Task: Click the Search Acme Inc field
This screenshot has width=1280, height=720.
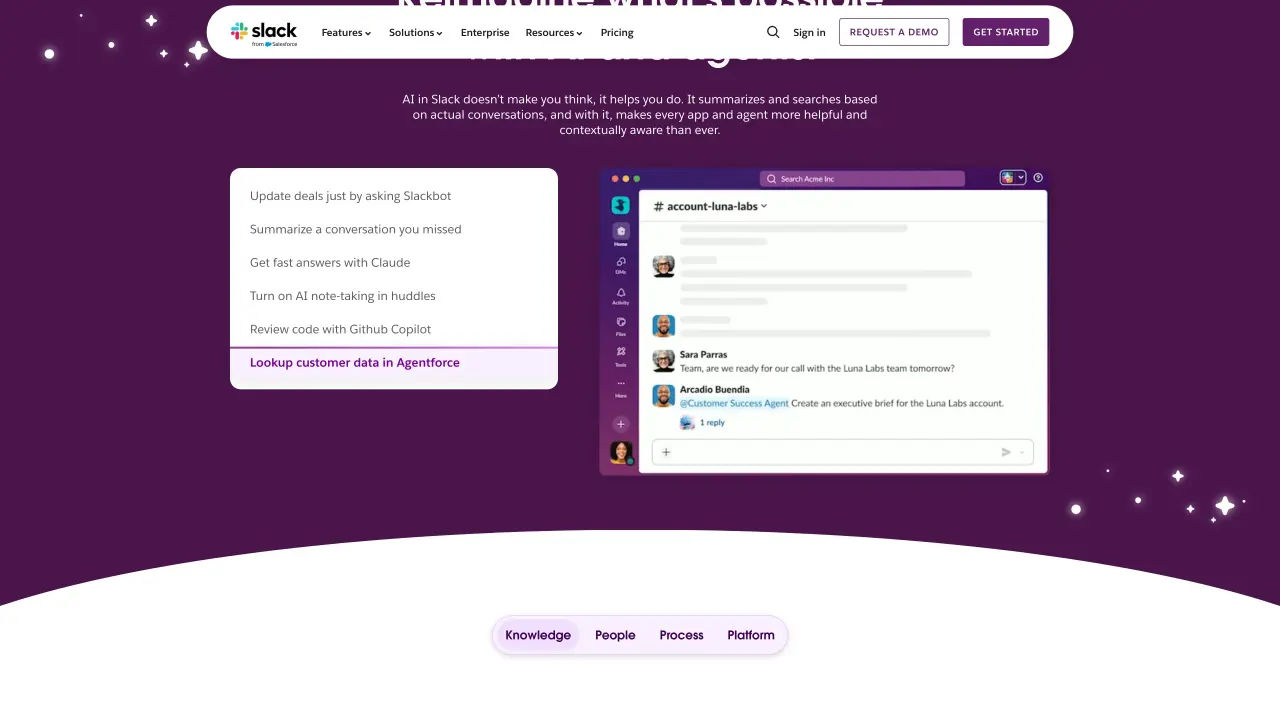Action: tap(862, 179)
